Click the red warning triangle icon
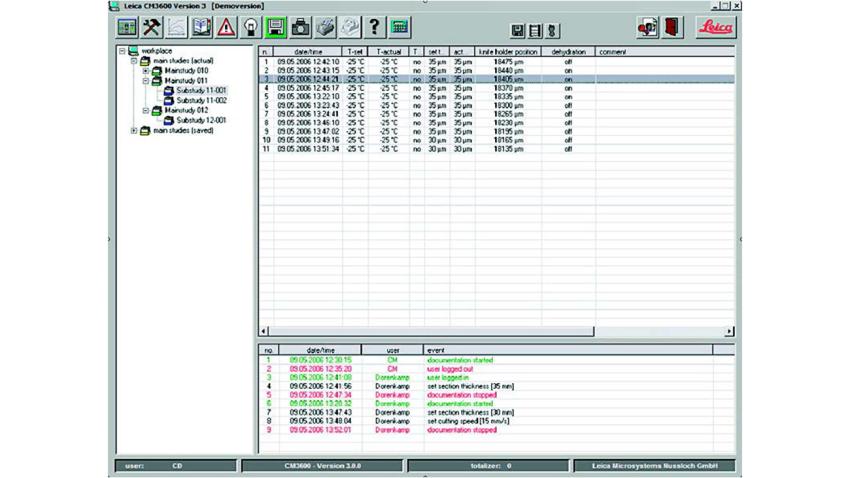850x478 pixels. pos(226,27)
